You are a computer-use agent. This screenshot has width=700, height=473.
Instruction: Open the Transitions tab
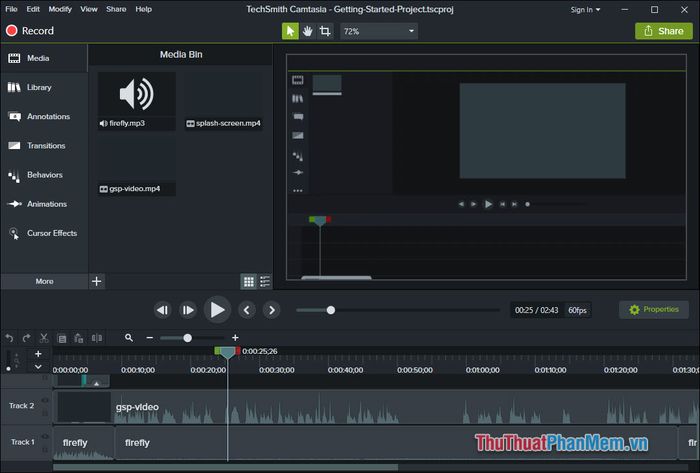[44, 145]
